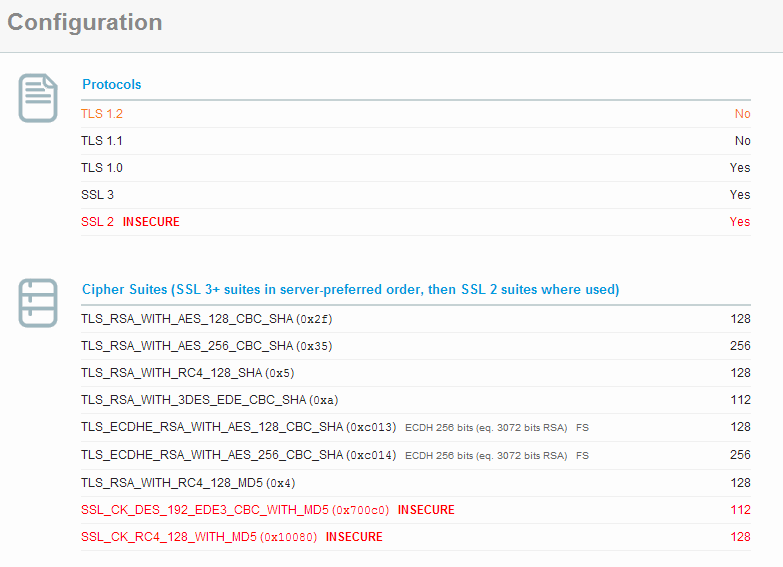Open the Cipher Suites section heading
The height and width of the screenshot is (567, 783).
tap(351, 289)
